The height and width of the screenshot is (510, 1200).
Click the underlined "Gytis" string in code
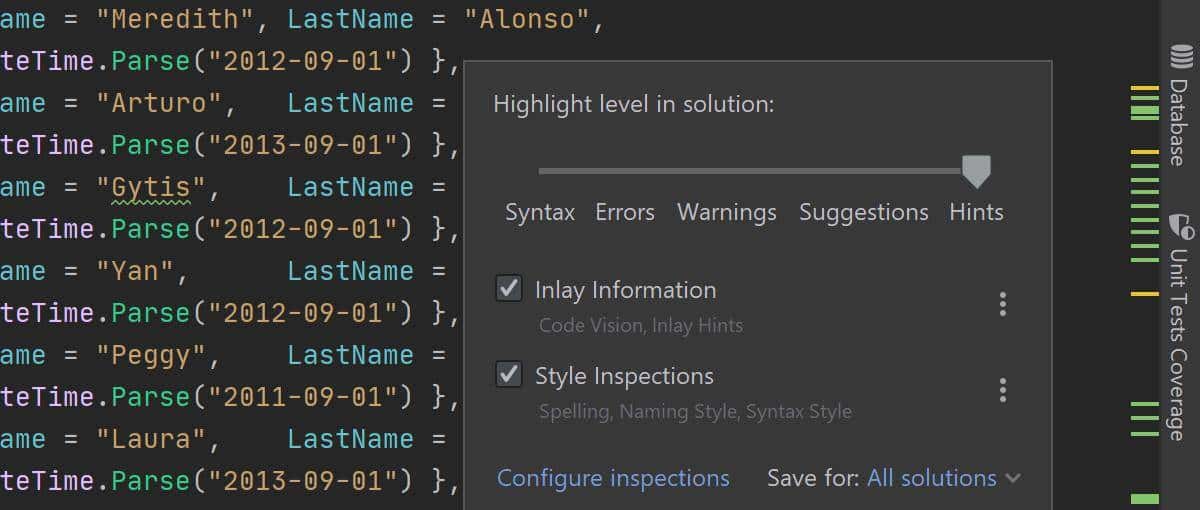151,188
